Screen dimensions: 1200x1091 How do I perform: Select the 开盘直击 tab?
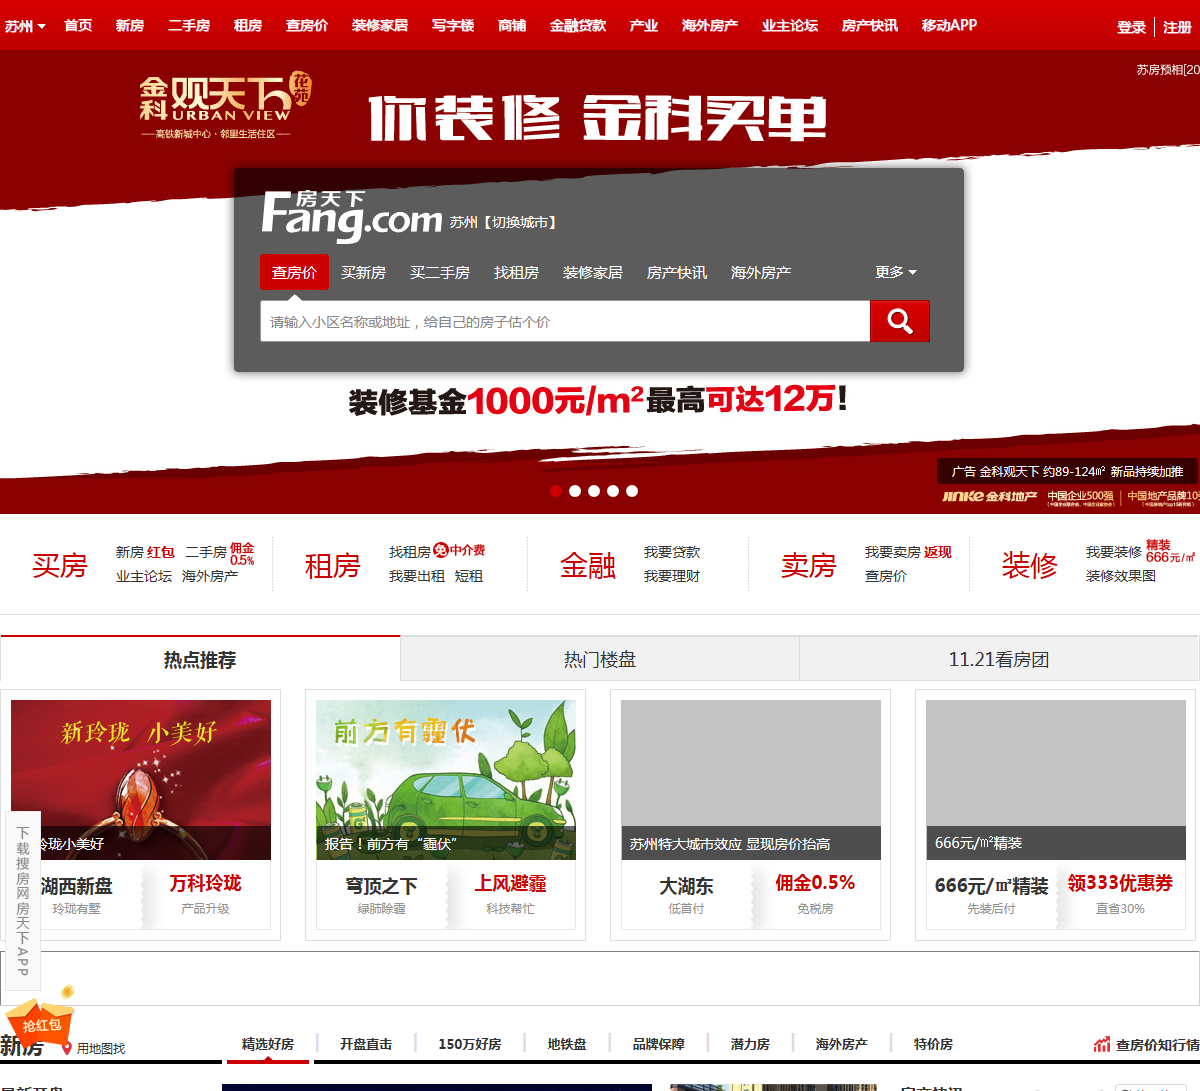pos(366,1044)
